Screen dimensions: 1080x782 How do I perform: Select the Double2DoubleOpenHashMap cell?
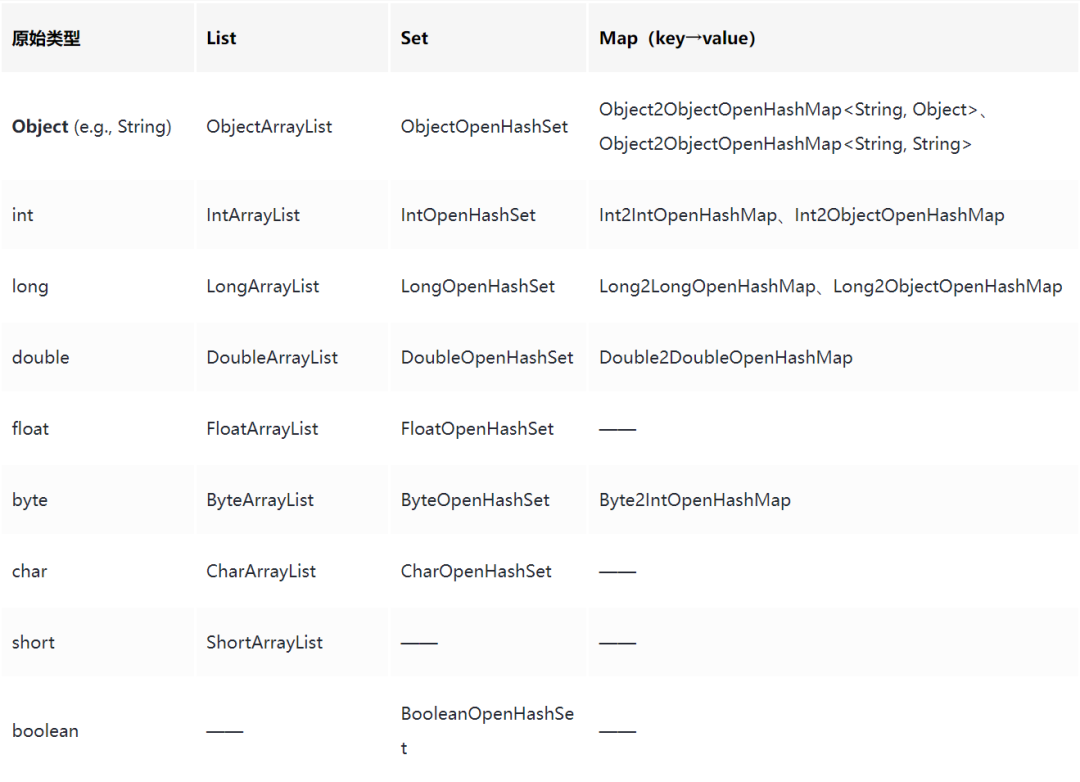point(726,358)
